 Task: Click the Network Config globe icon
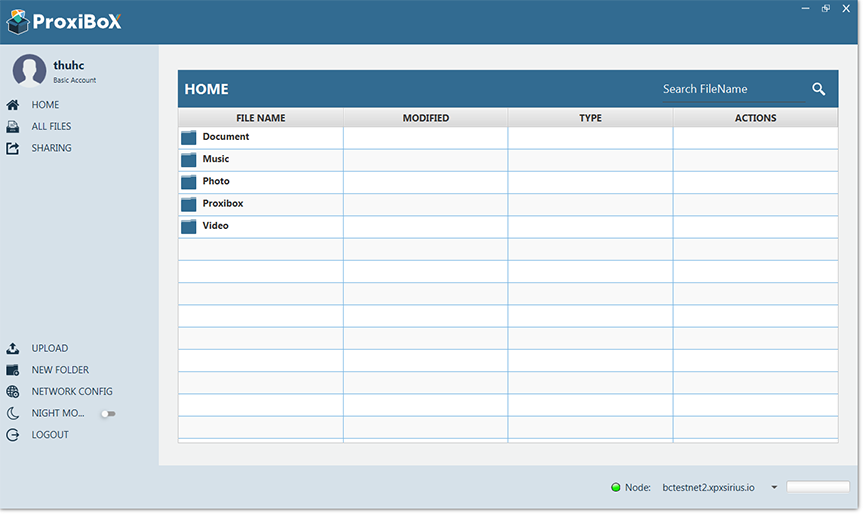pyautogui.click(x=13, y=392)
